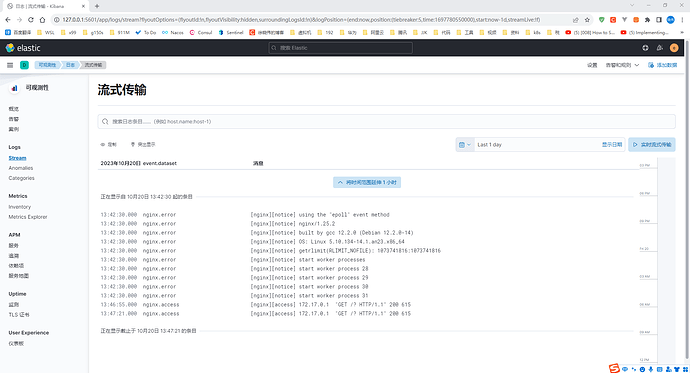Image resolution: width=690 pixels, height=373 pixels.
Task: Start live streaming with the play button
Action: [x=652, y=145]
